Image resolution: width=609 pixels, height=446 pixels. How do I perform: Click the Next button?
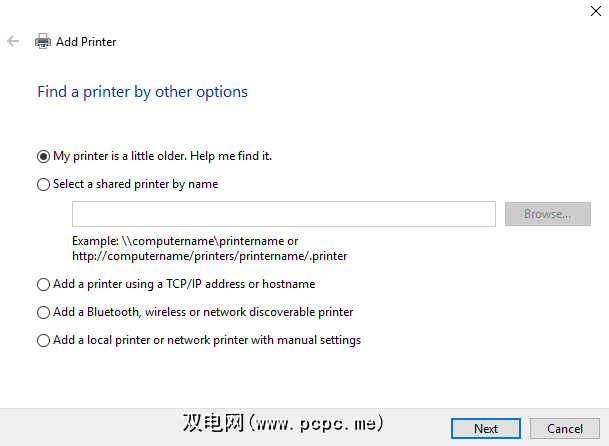(486, 428)
